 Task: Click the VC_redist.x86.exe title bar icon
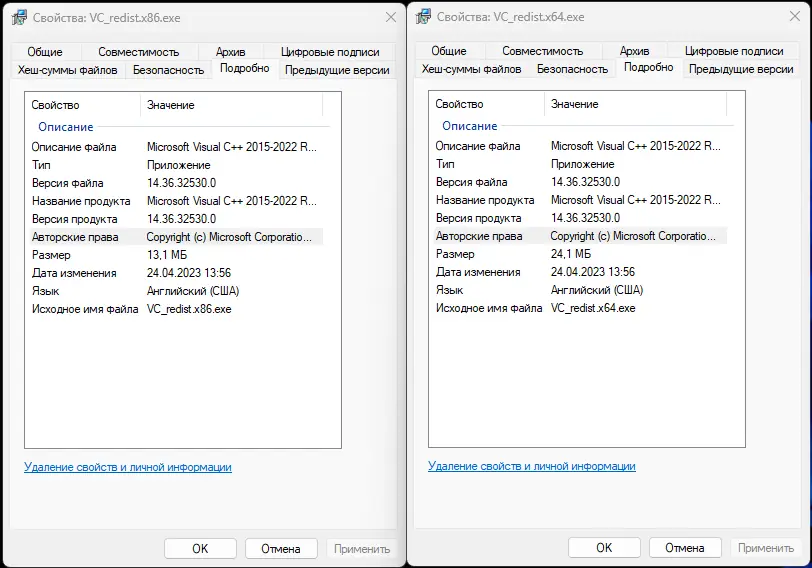(19, 18)
